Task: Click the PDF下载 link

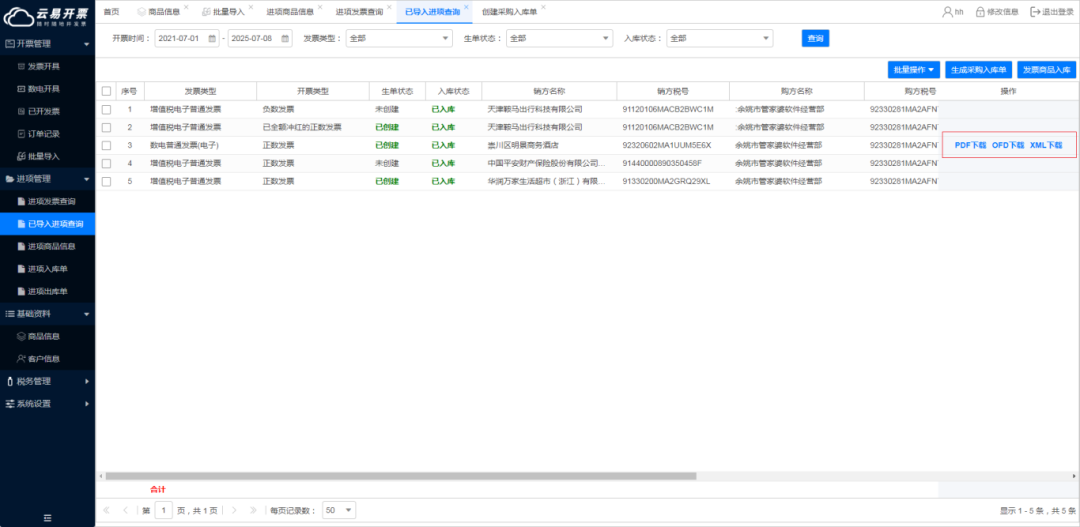Action: 970,145
